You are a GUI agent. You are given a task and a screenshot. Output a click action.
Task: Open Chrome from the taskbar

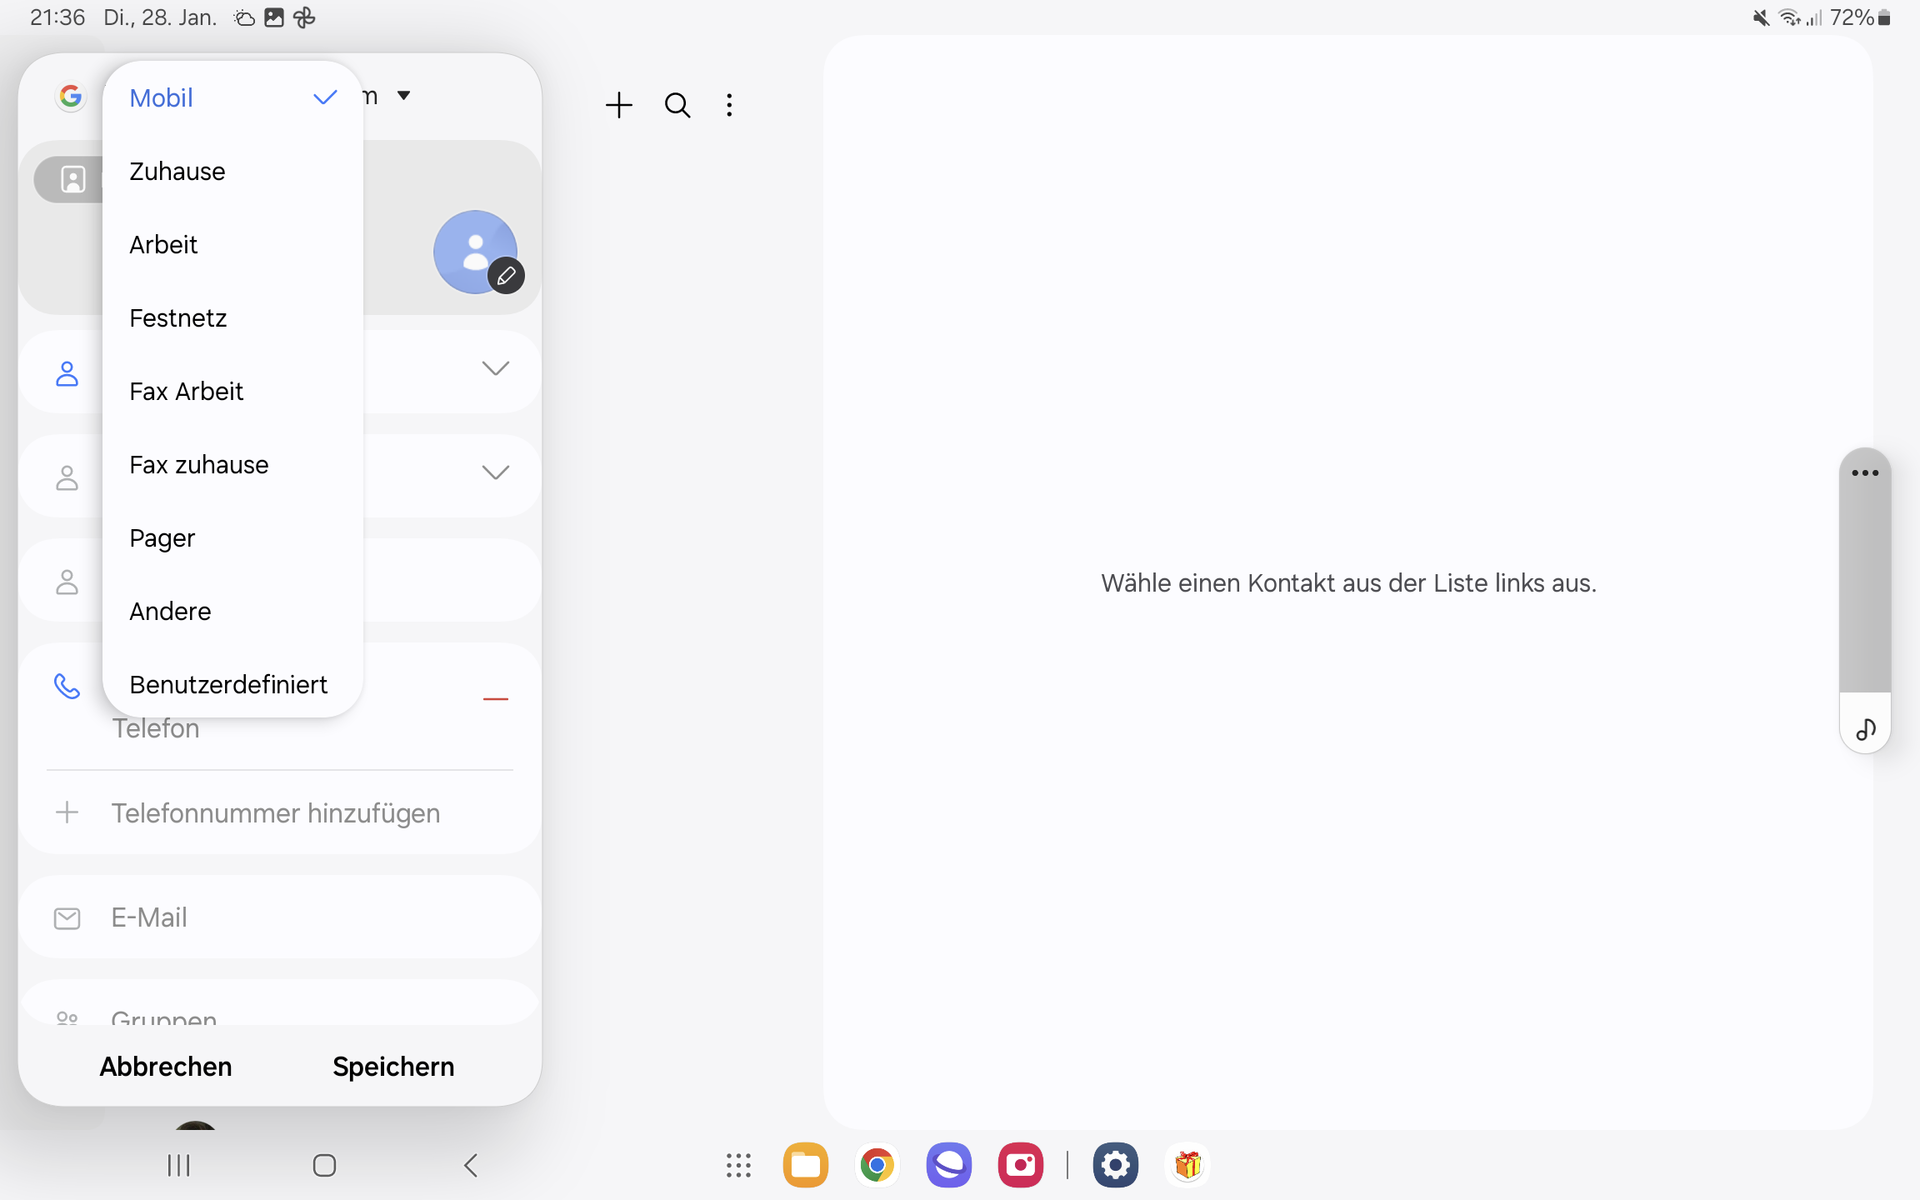tap(877, 1165)
